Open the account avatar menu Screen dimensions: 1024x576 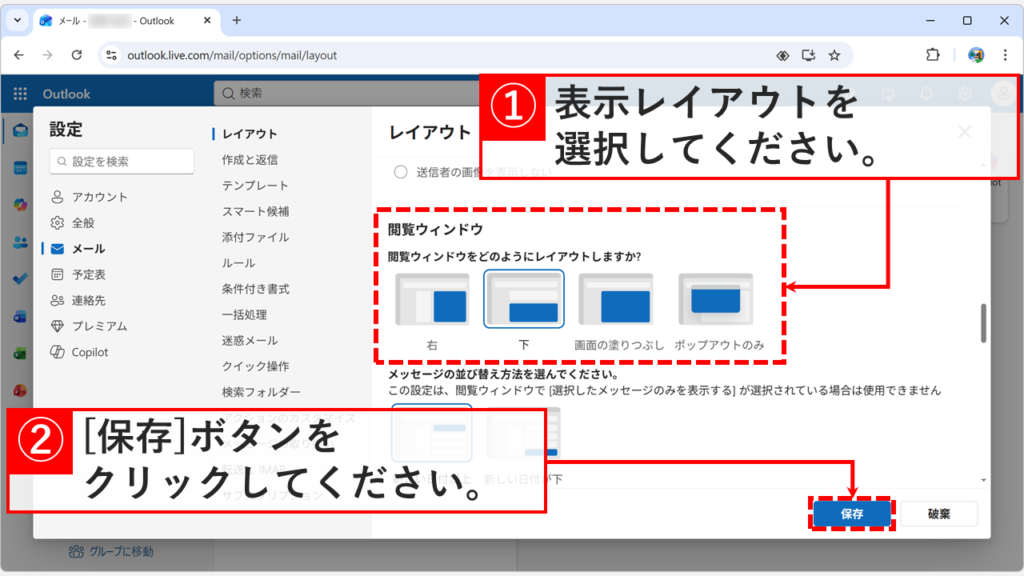click(x=1003, y=93)
